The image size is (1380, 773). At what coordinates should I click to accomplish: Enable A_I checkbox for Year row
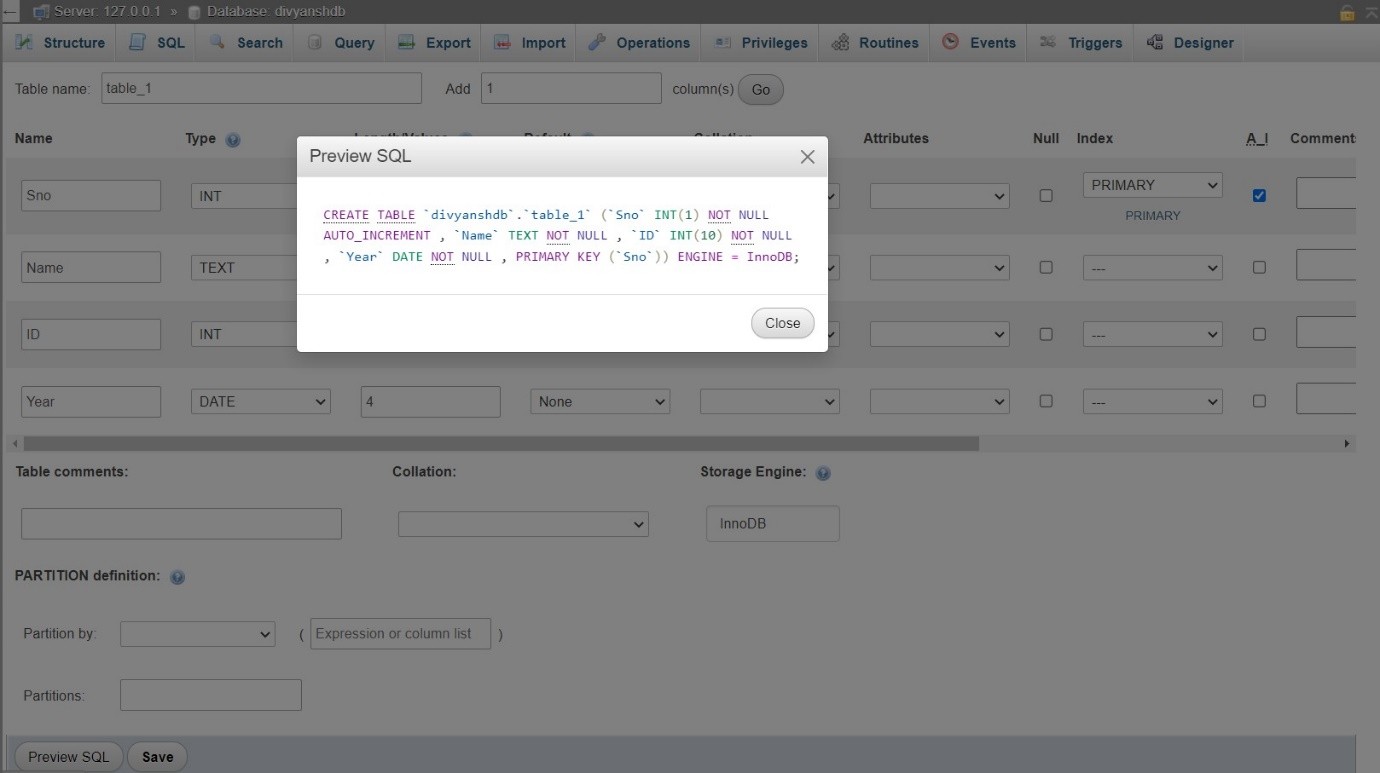pos(1259,402)
